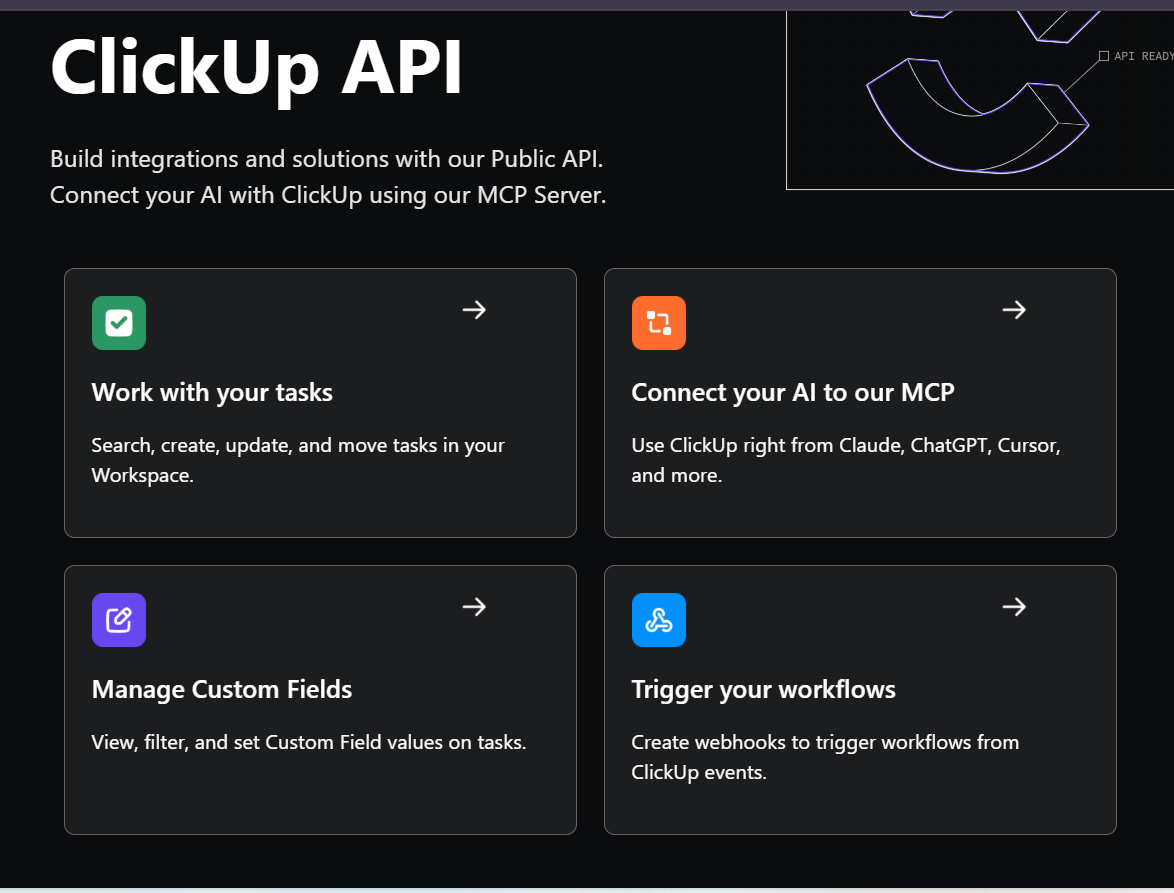Open Manage Custom Fields
Screen dimensions: 1174x893
tap(221, 689)
